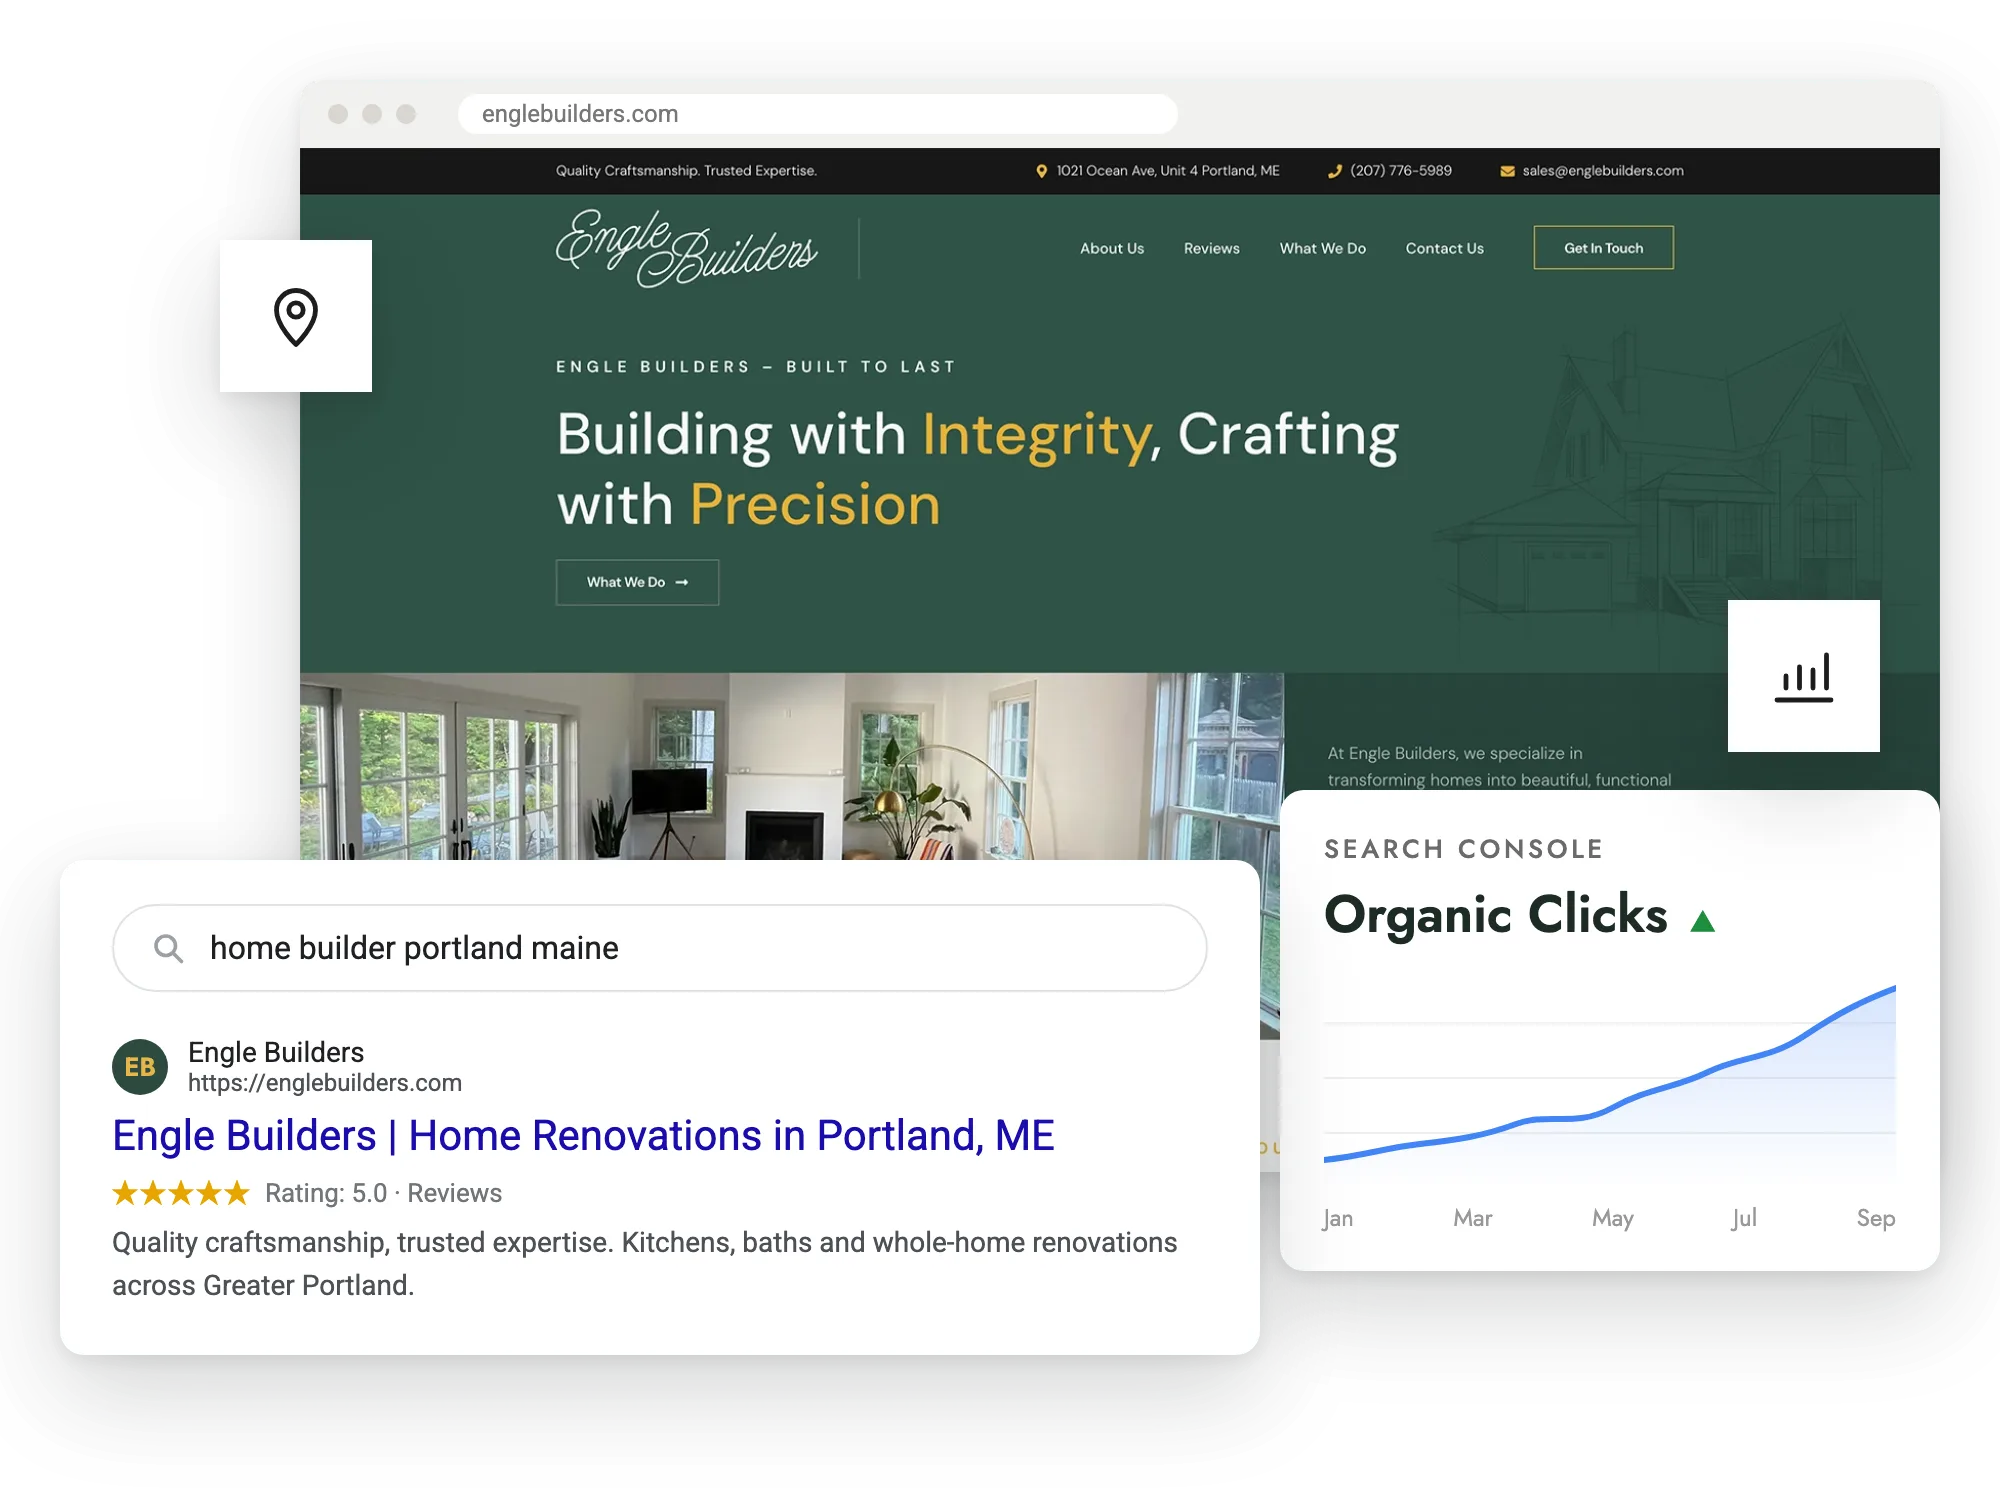This screenshot has height=1500, width=2000.
Task: Click the five gold rating stars
Action: pos(181,1193)
